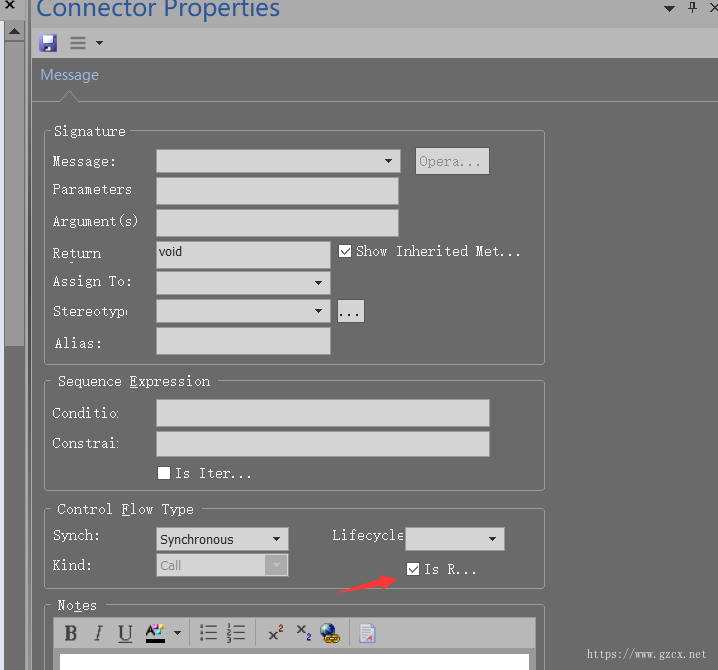Apply italic formatting in Notes

(x=98, y=633)
